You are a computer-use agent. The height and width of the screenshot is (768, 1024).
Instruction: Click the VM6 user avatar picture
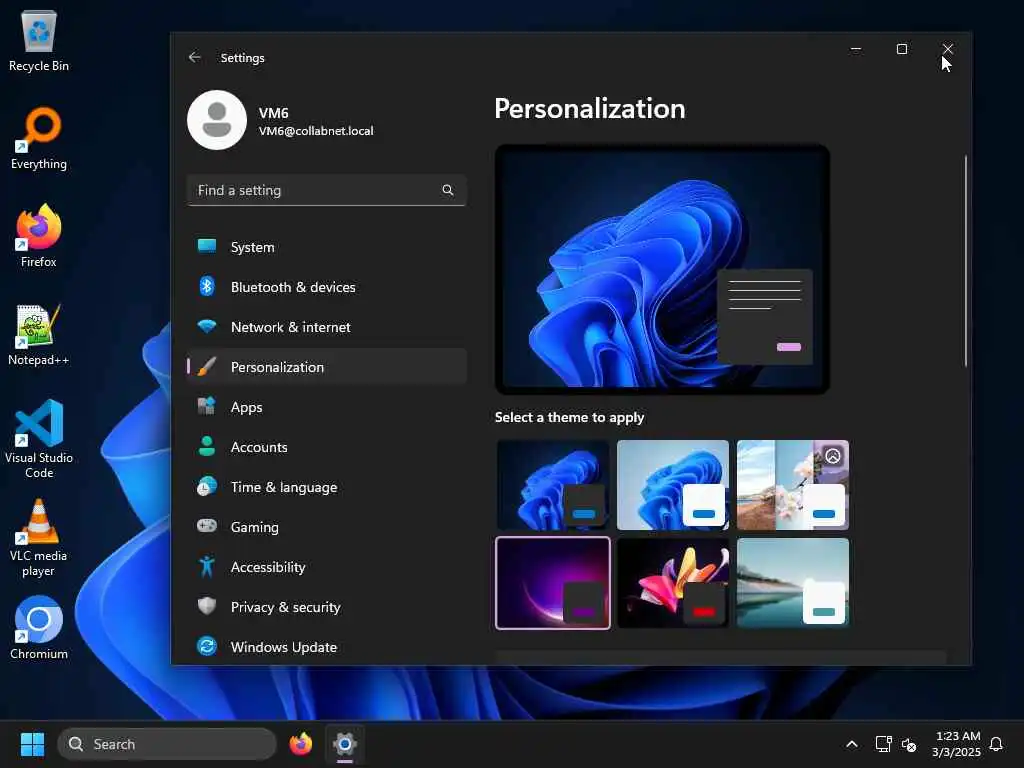[x=217, y=120]
